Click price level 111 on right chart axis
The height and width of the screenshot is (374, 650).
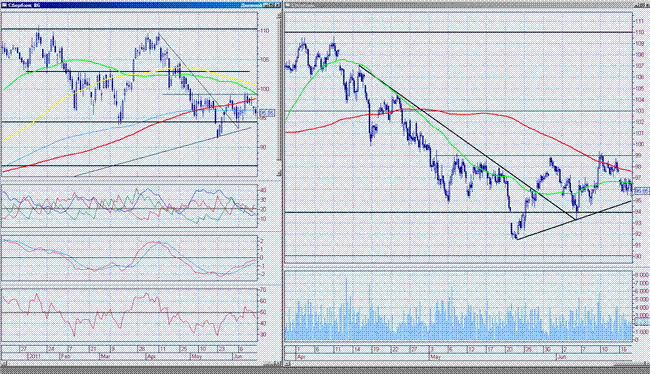coord(639,21)
